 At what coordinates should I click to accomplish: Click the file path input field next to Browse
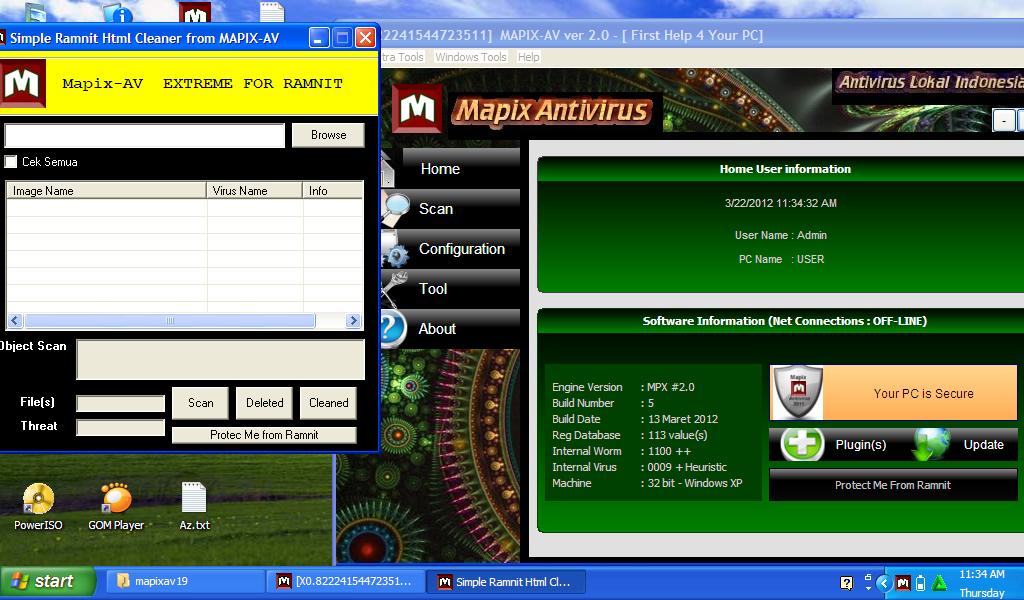click(x=144, y=136)
